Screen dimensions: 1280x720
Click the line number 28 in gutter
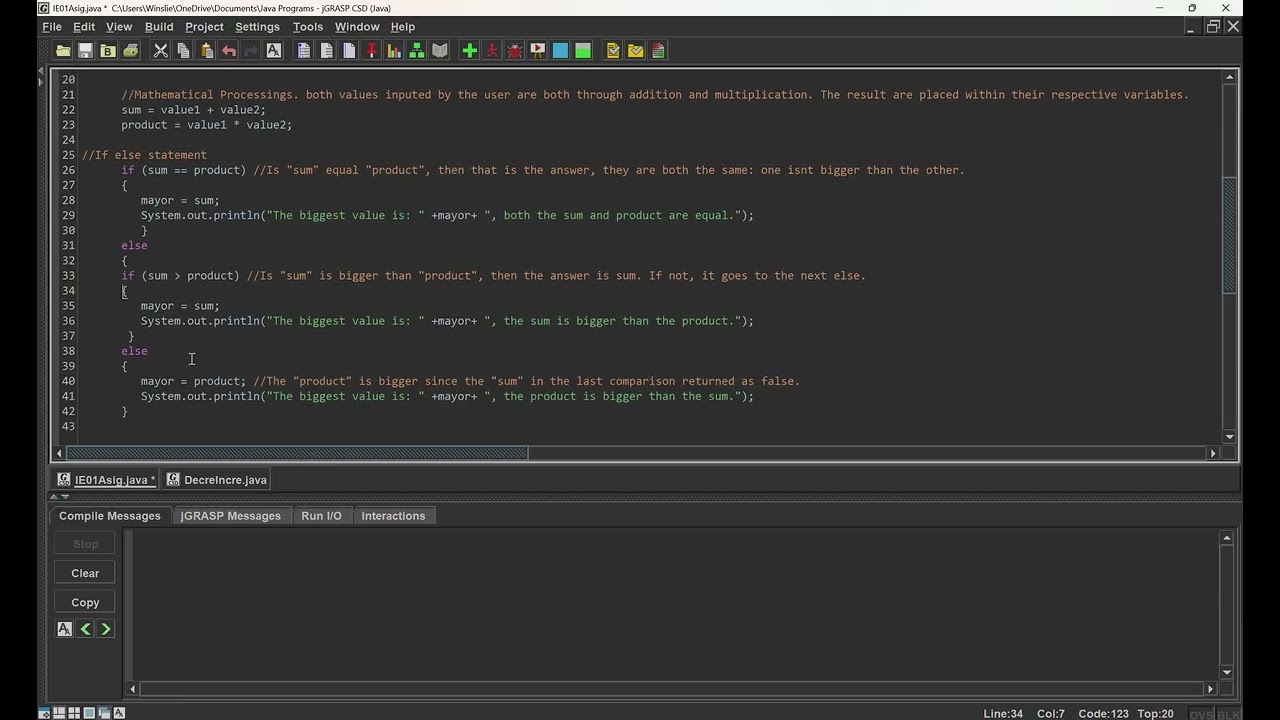tap(68, 200)
